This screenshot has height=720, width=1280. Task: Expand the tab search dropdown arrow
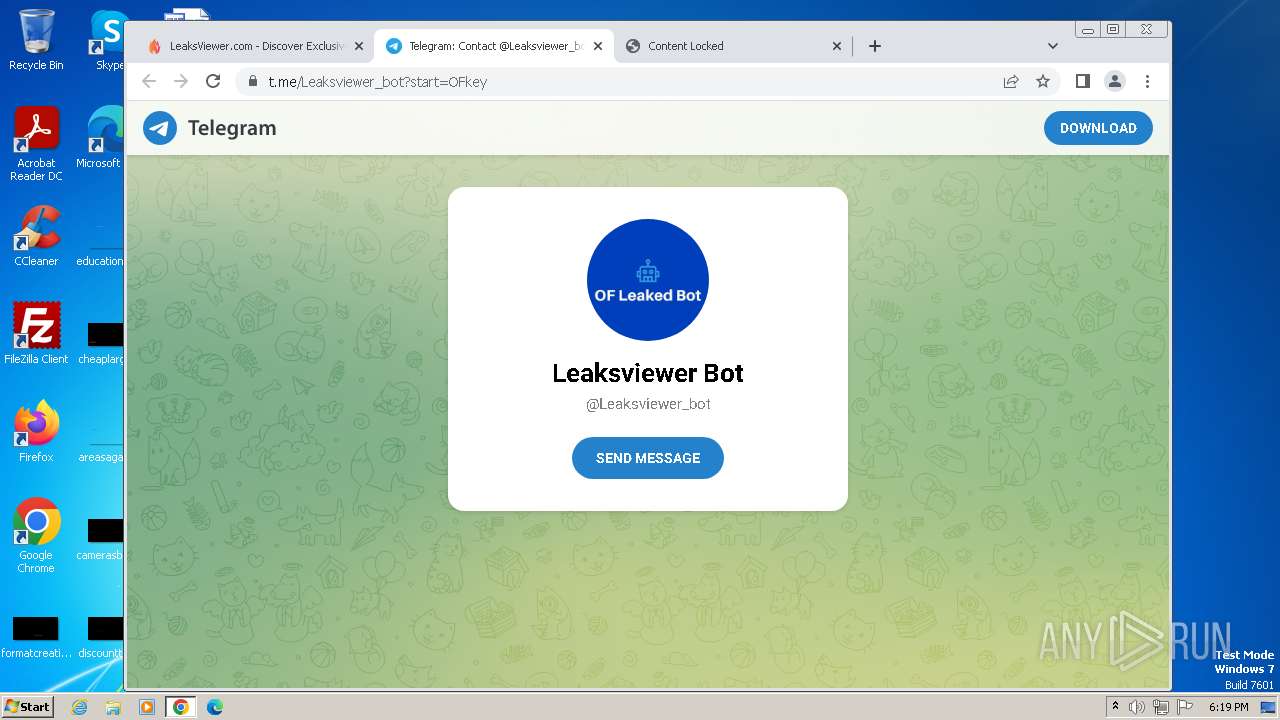click(x=1052, y=46)
